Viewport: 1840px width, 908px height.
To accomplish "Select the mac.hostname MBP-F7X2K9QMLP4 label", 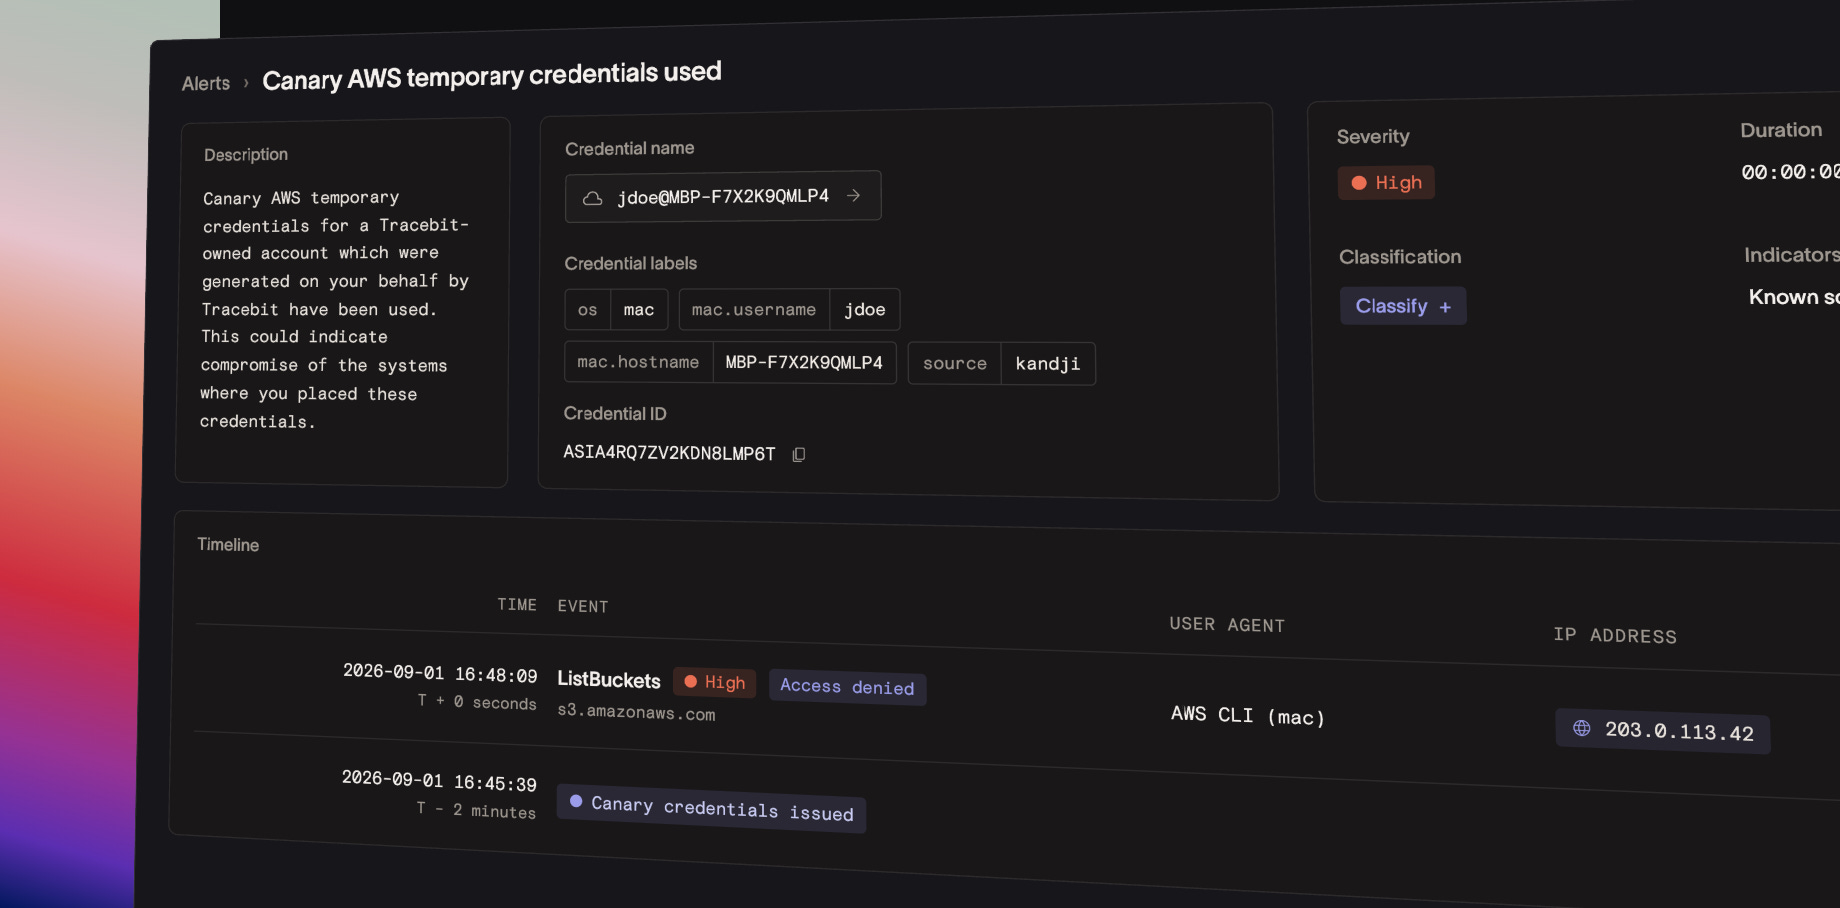I will [x=730, y=362].
